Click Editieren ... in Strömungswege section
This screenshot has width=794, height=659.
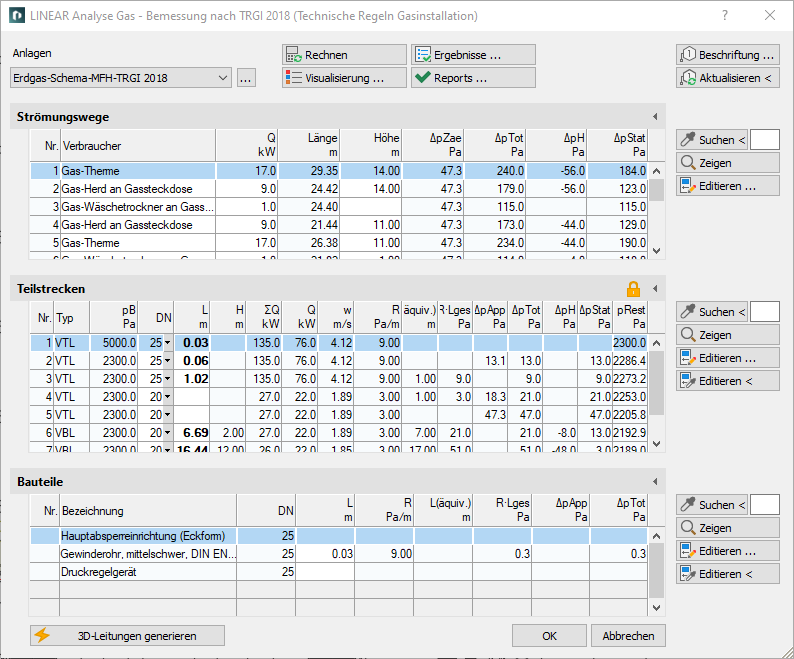[728, 186]
